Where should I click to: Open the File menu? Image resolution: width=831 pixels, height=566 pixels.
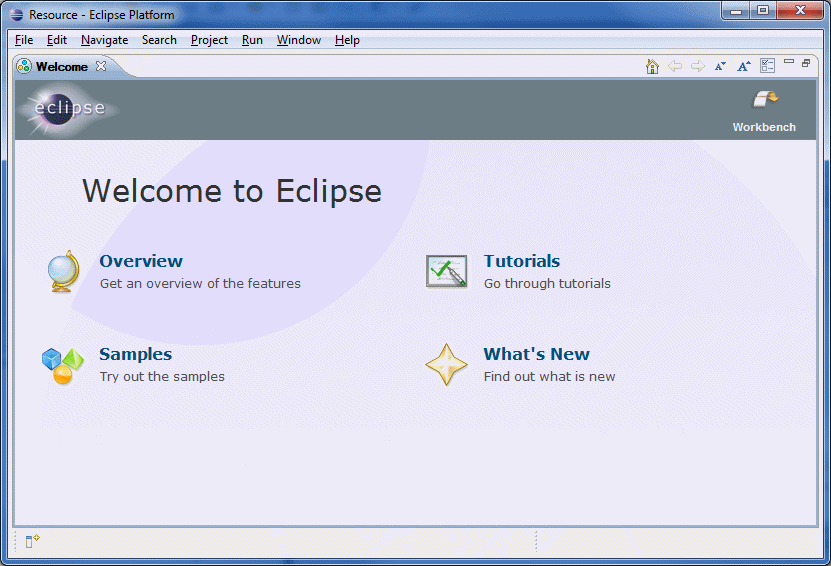click(24, 40)
